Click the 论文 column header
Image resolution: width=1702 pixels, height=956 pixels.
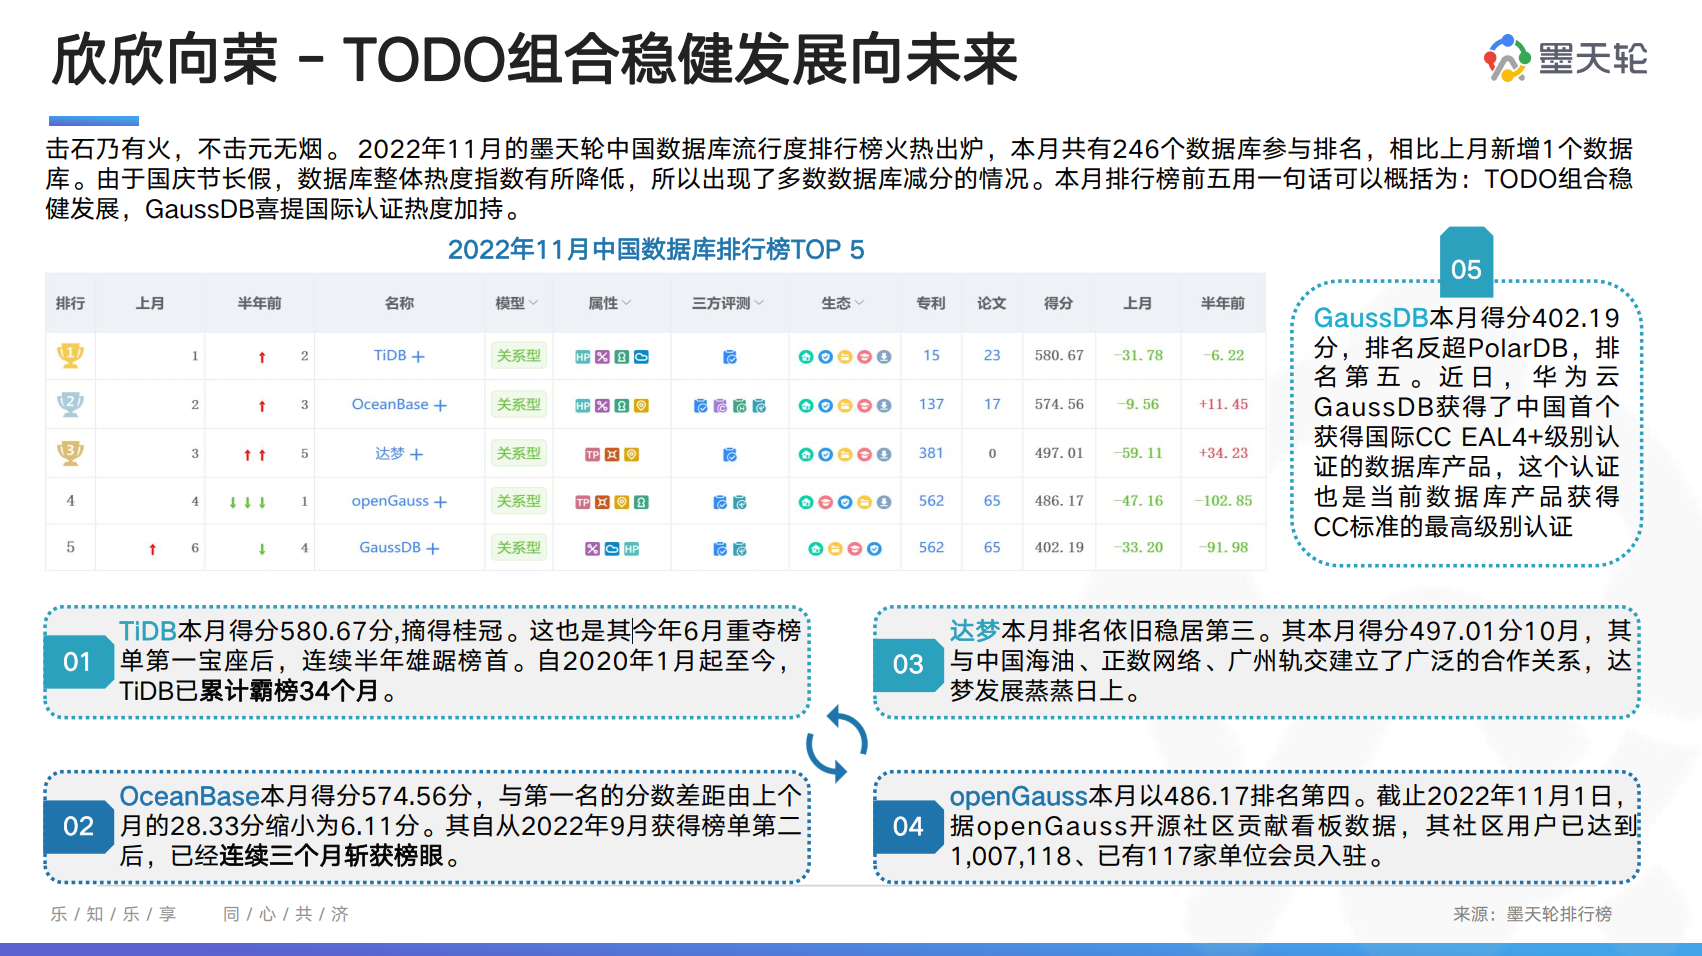992,303
